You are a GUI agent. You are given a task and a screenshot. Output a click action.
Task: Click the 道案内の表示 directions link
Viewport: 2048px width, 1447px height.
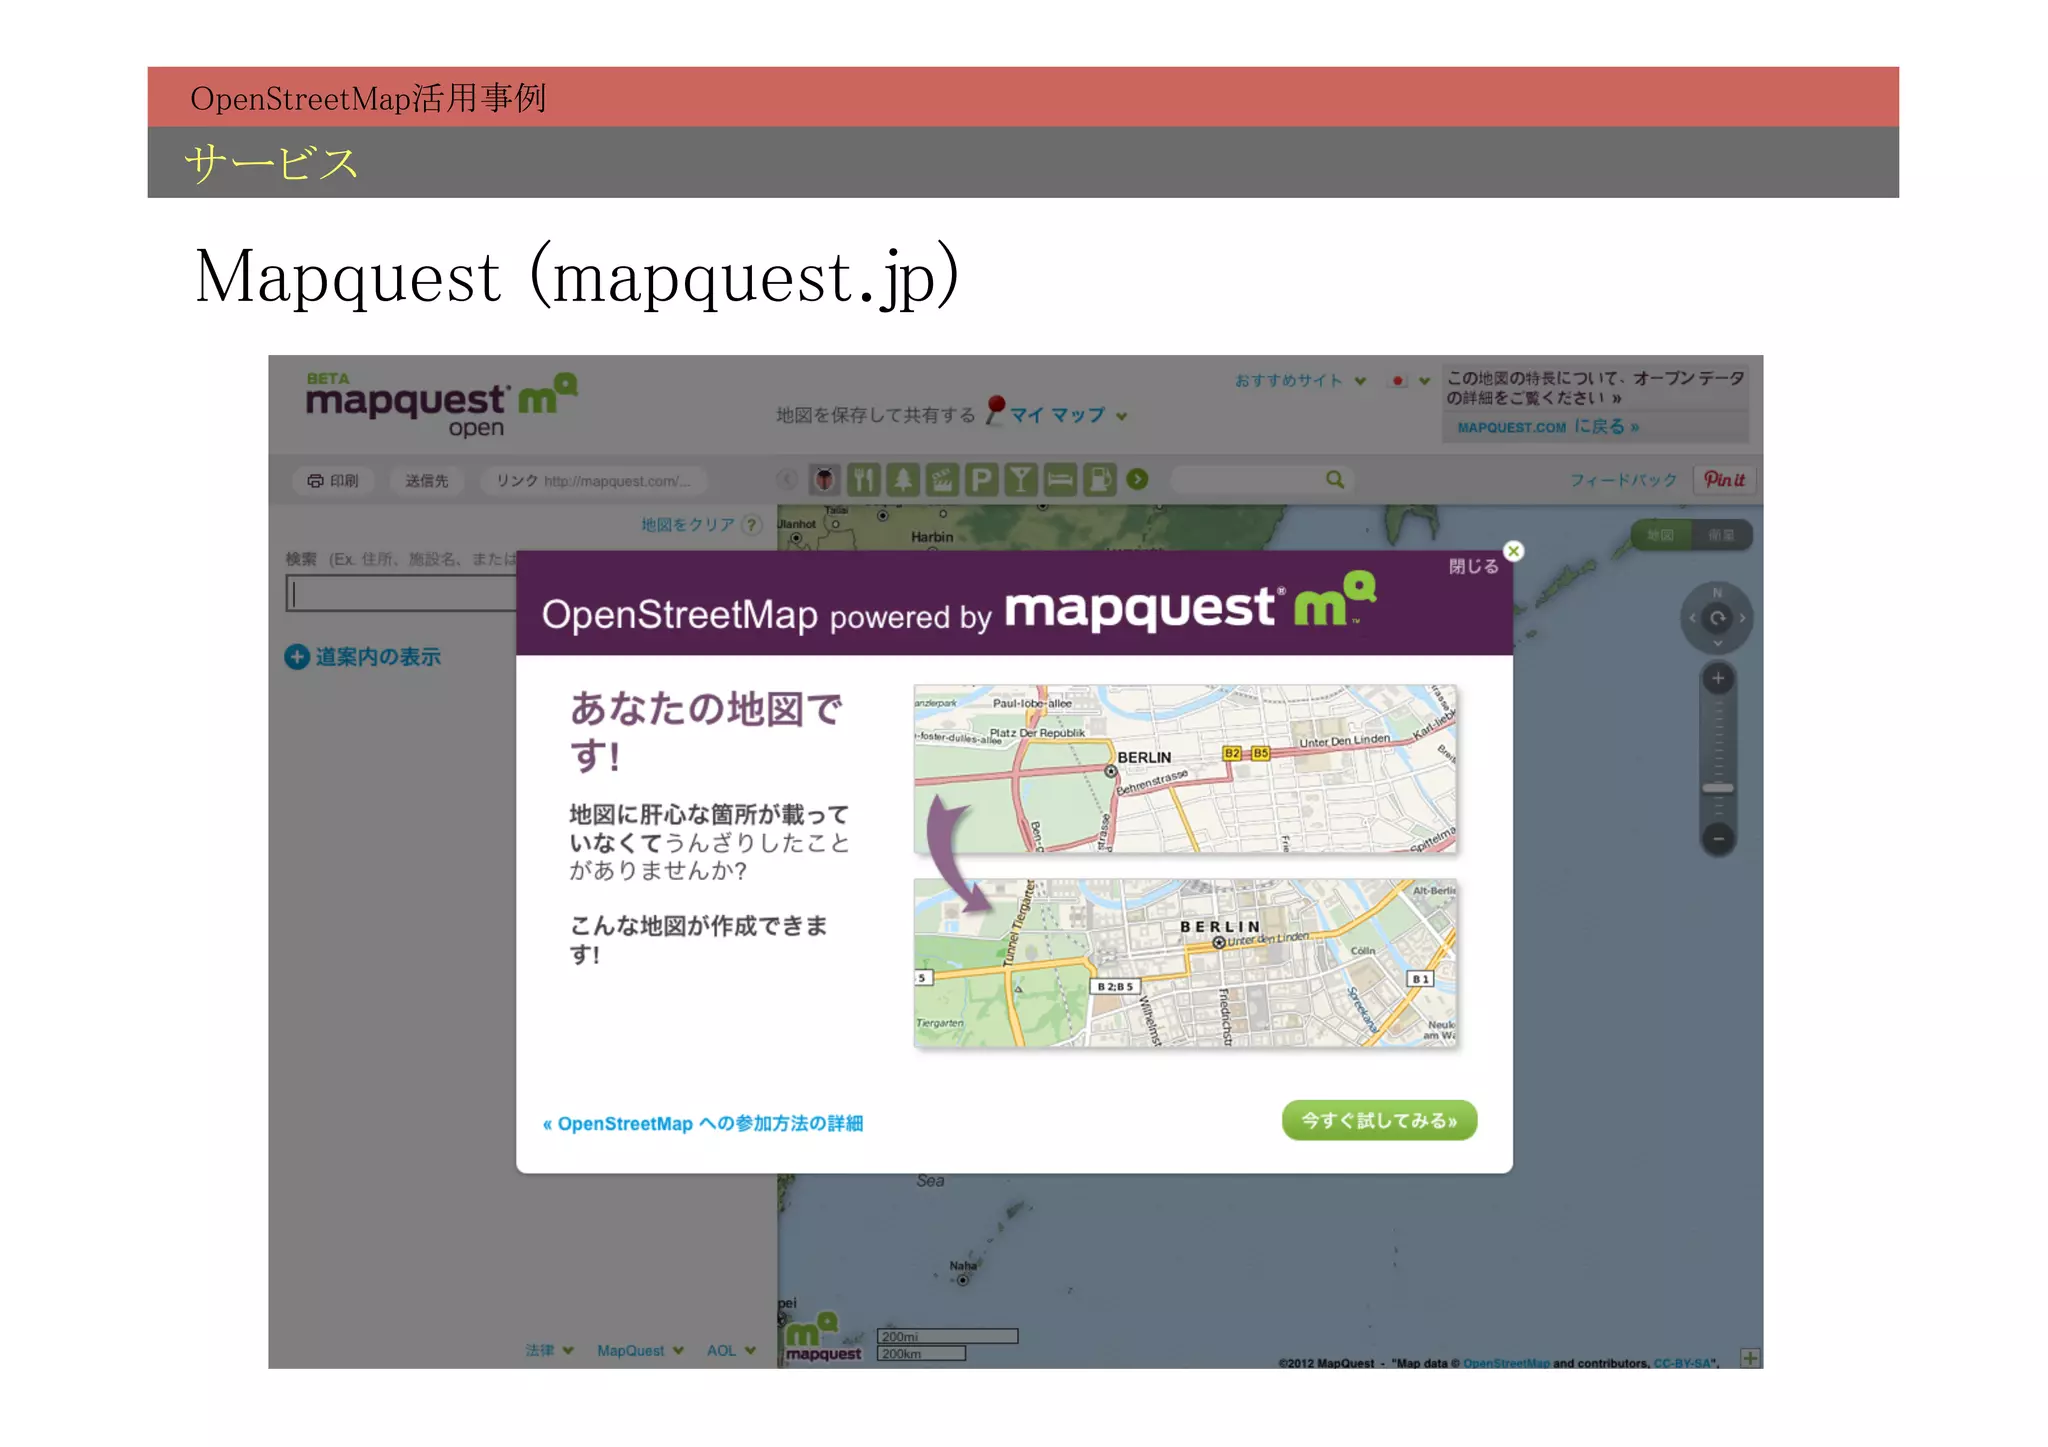pyautogui.click(x=378, y=657)
